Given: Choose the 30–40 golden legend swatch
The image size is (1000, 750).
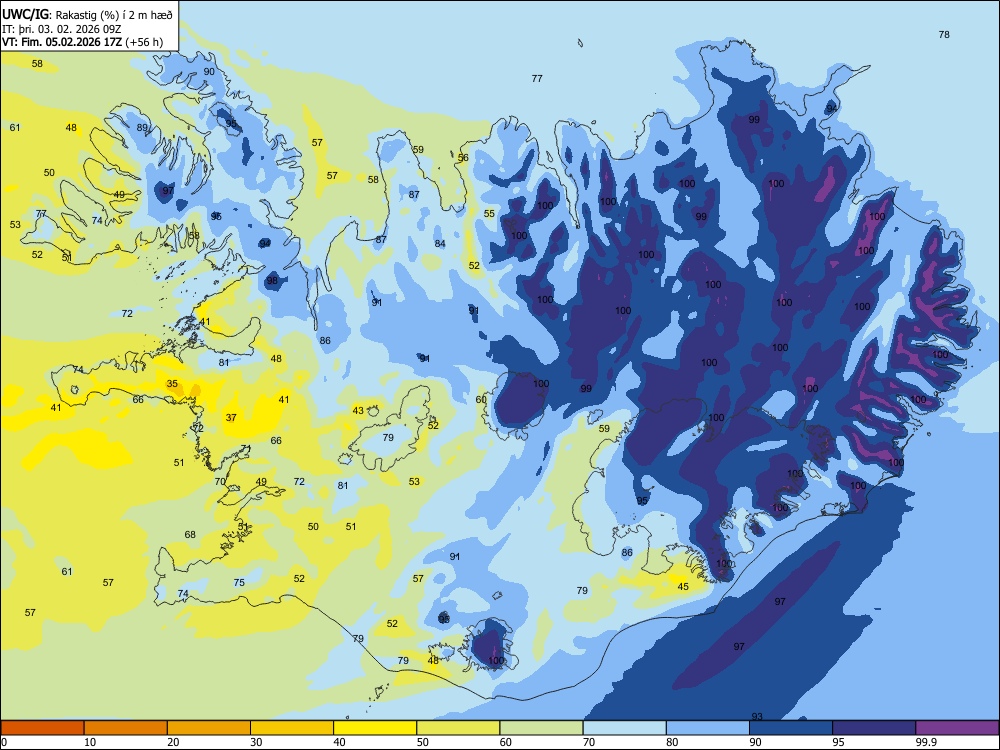Looking at the screenshot, I should coord(292,728).
